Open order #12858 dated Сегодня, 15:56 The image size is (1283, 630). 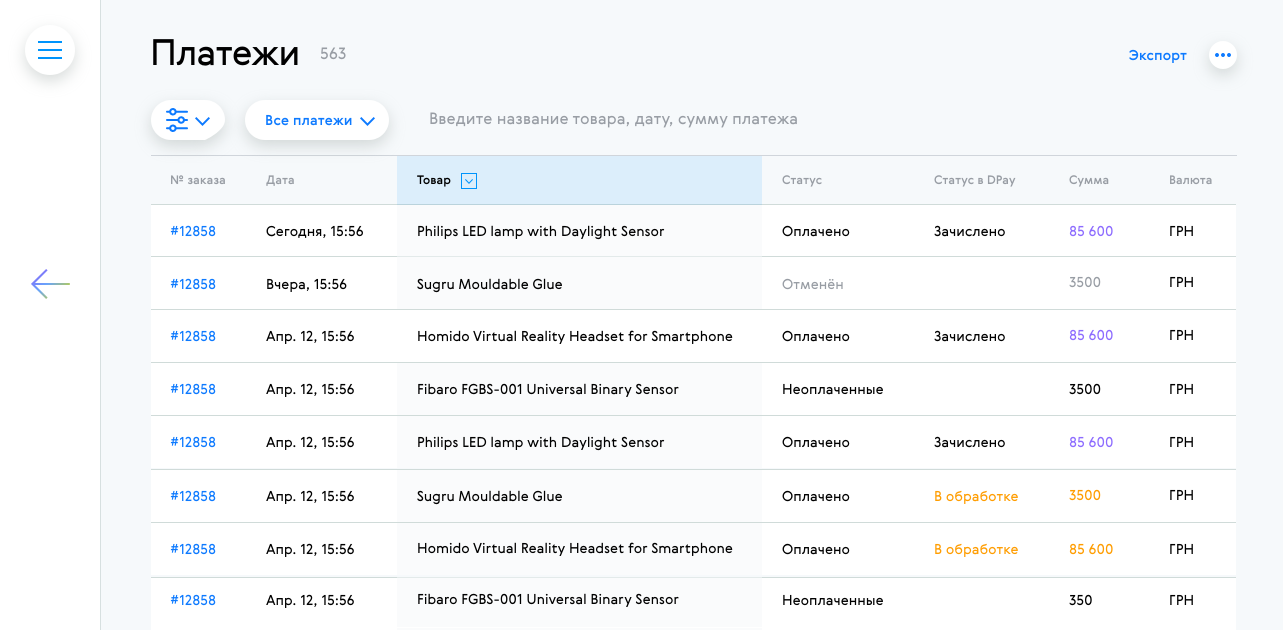pos(193,231)
